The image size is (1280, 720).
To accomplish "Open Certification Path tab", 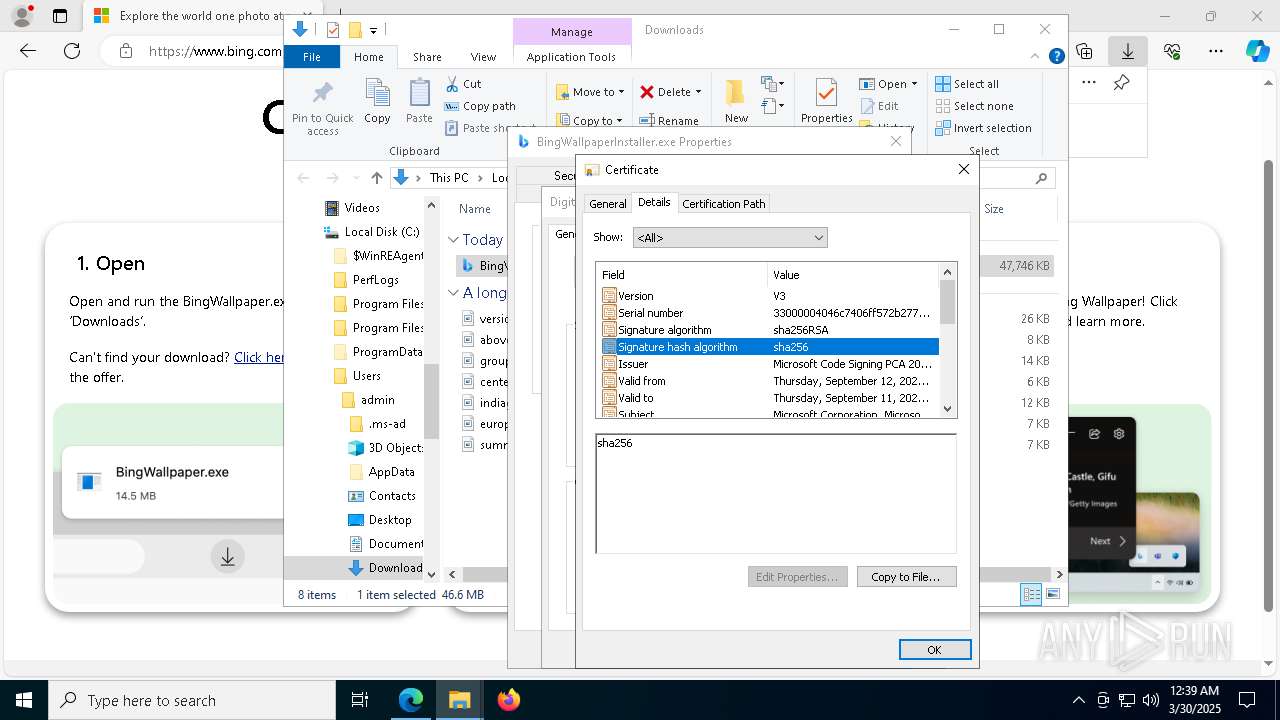I will 723,203.
